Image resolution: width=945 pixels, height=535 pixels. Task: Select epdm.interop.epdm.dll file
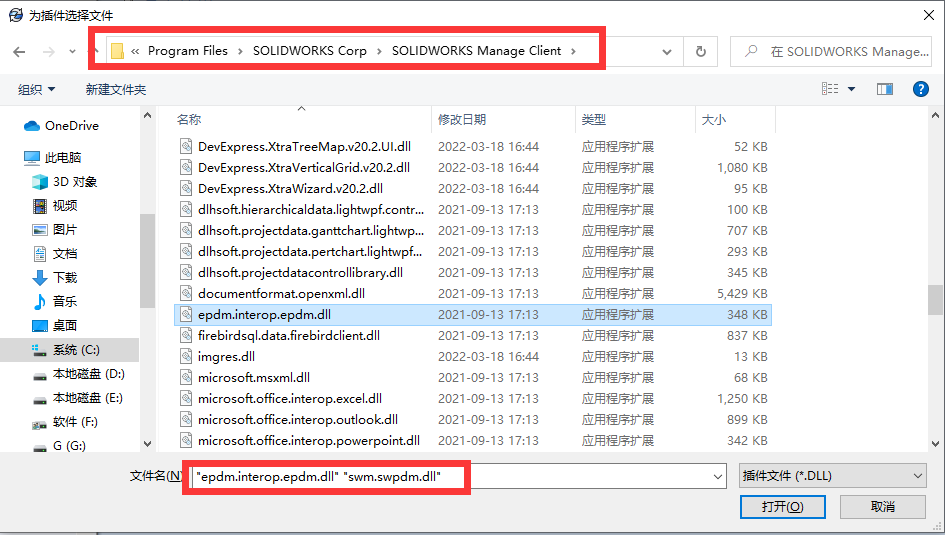pos(473,314)
